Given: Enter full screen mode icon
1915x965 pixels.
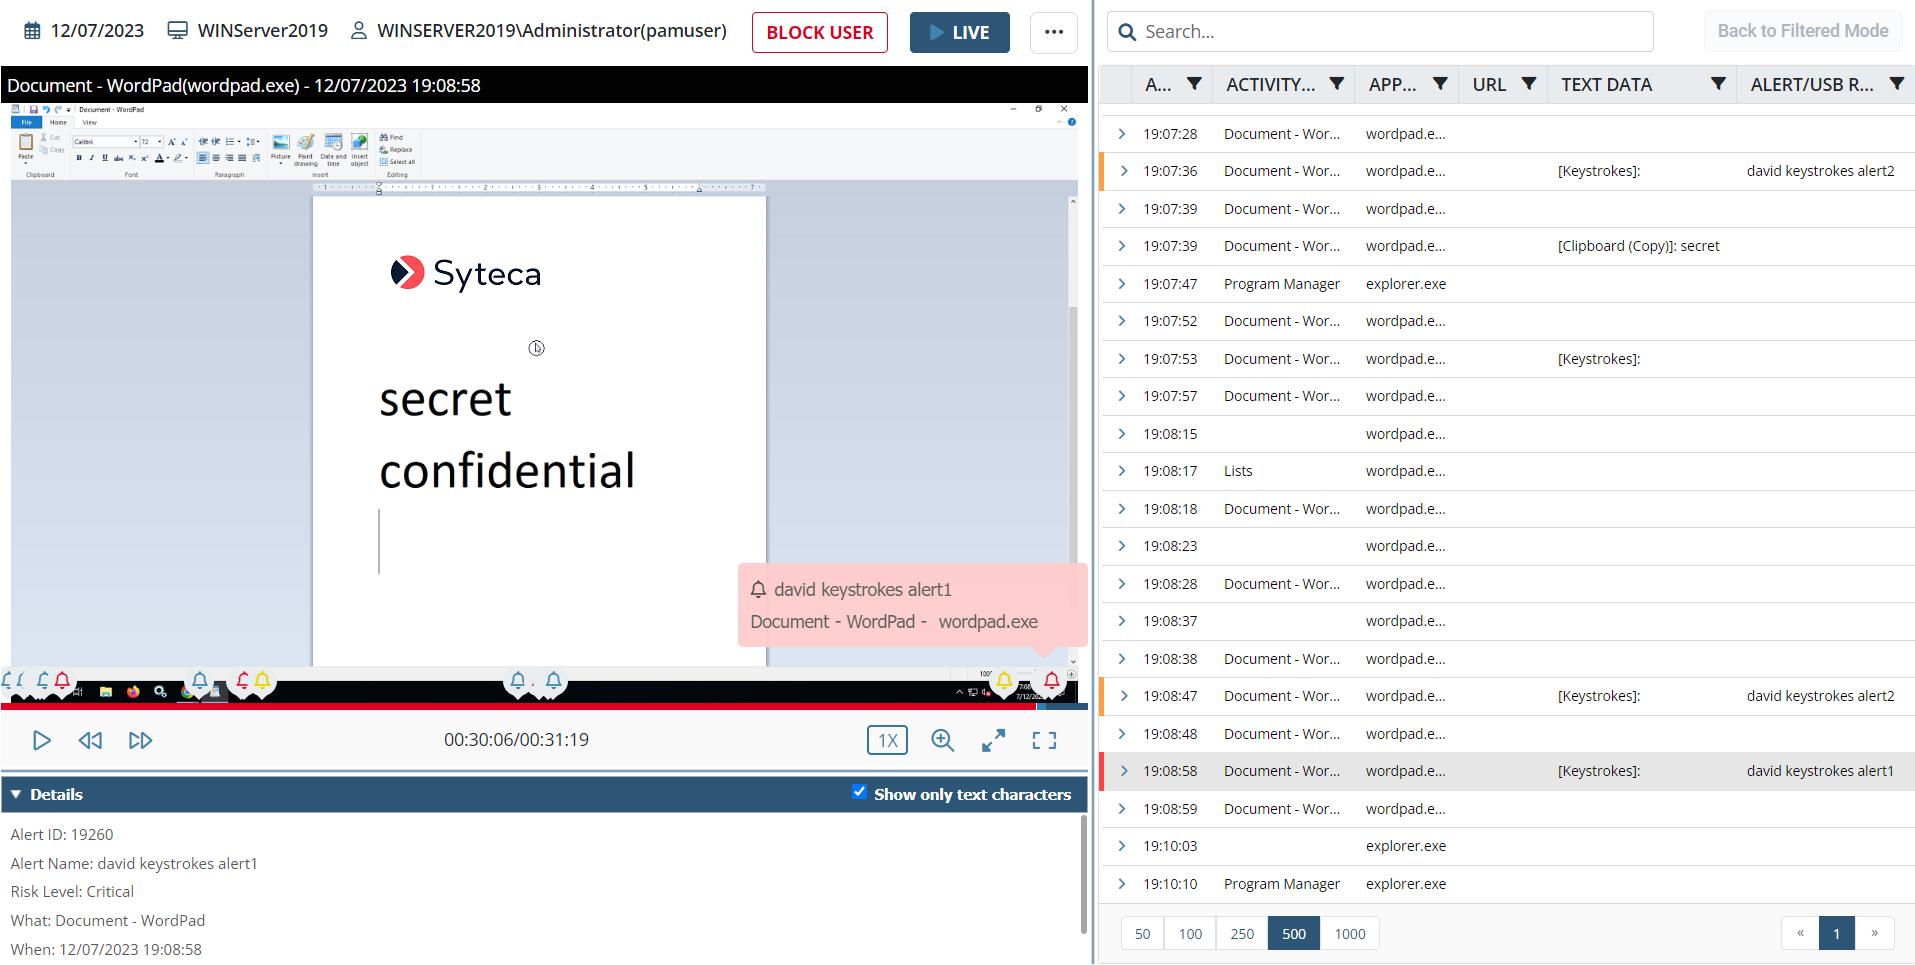Looking at the screenshot, I should click(1044, 740).
